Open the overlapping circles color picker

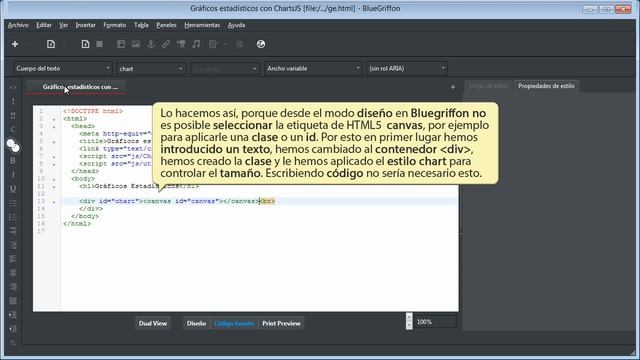coord(13,145)
